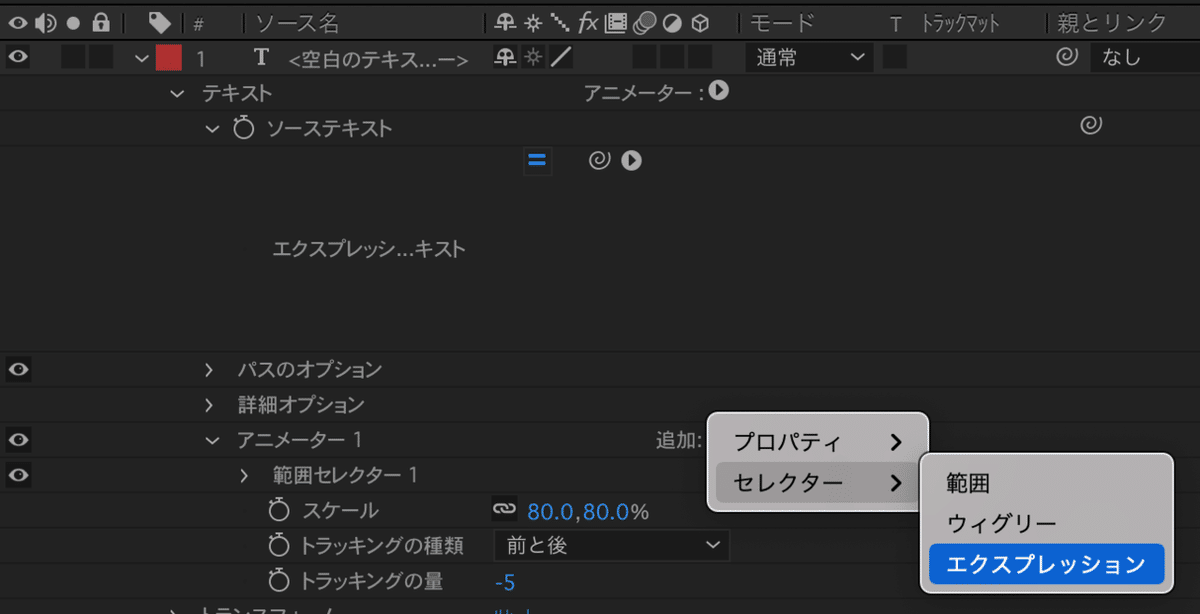Image resolution: width=1200 pixels, height=614 pixels.
Task: Open the 通常 blend mode dropdown
Action: click(808, 57)
